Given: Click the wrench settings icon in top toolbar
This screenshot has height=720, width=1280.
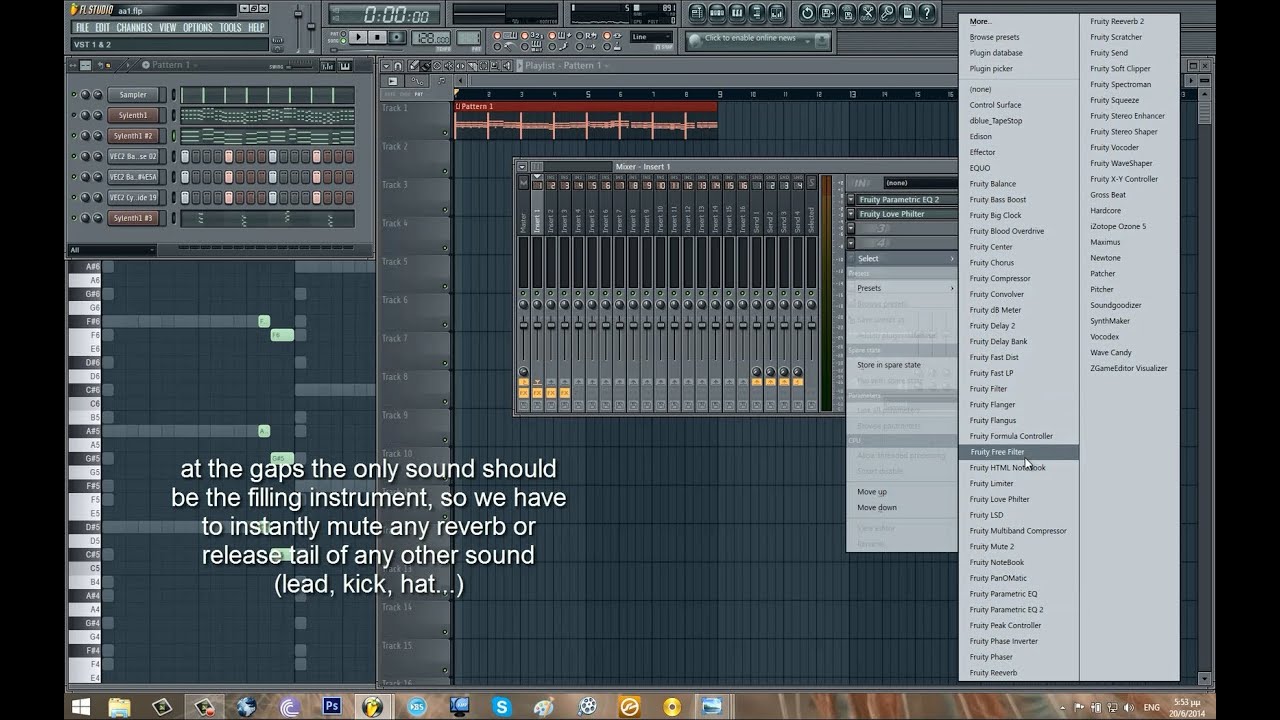Looking at the screenshot, I should (887, 13).
